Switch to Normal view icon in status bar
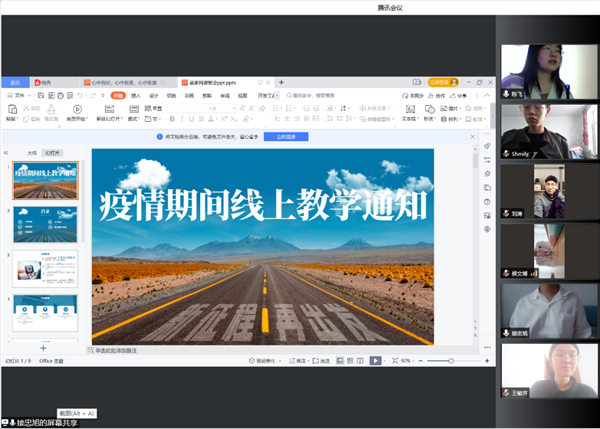The height and width of the screenshot is (429, 600). coord(339,360)
